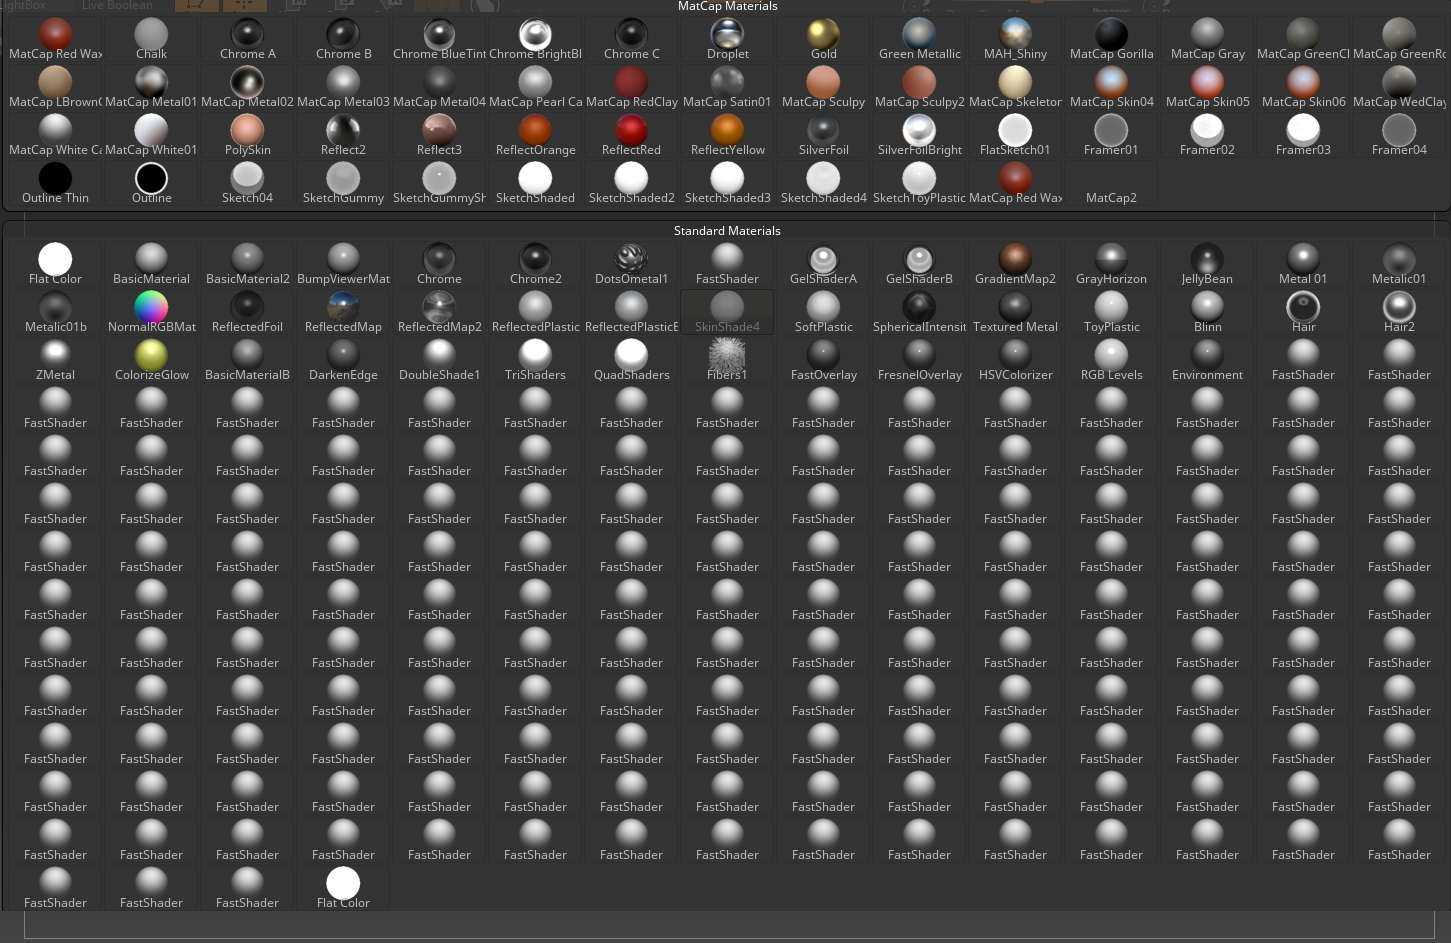This screenshot has width=1451, height=943.
Task: Pick the Sketch04 material
Action: pyautogui.click(x=247, y=183)
